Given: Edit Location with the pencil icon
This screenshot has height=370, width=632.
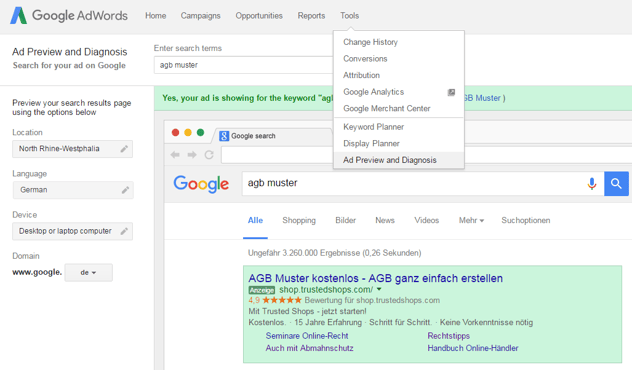Looking at the screenshot, I should pos(124,149).
